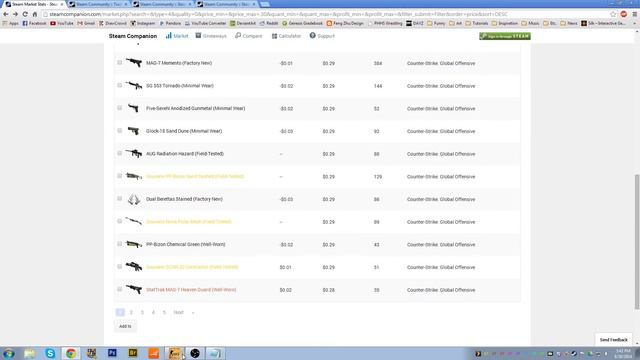Image resolution: width=640 pixels, height=360 pixels.
Task: Click the green Sign in through Steam button
Action: [505, 36]
